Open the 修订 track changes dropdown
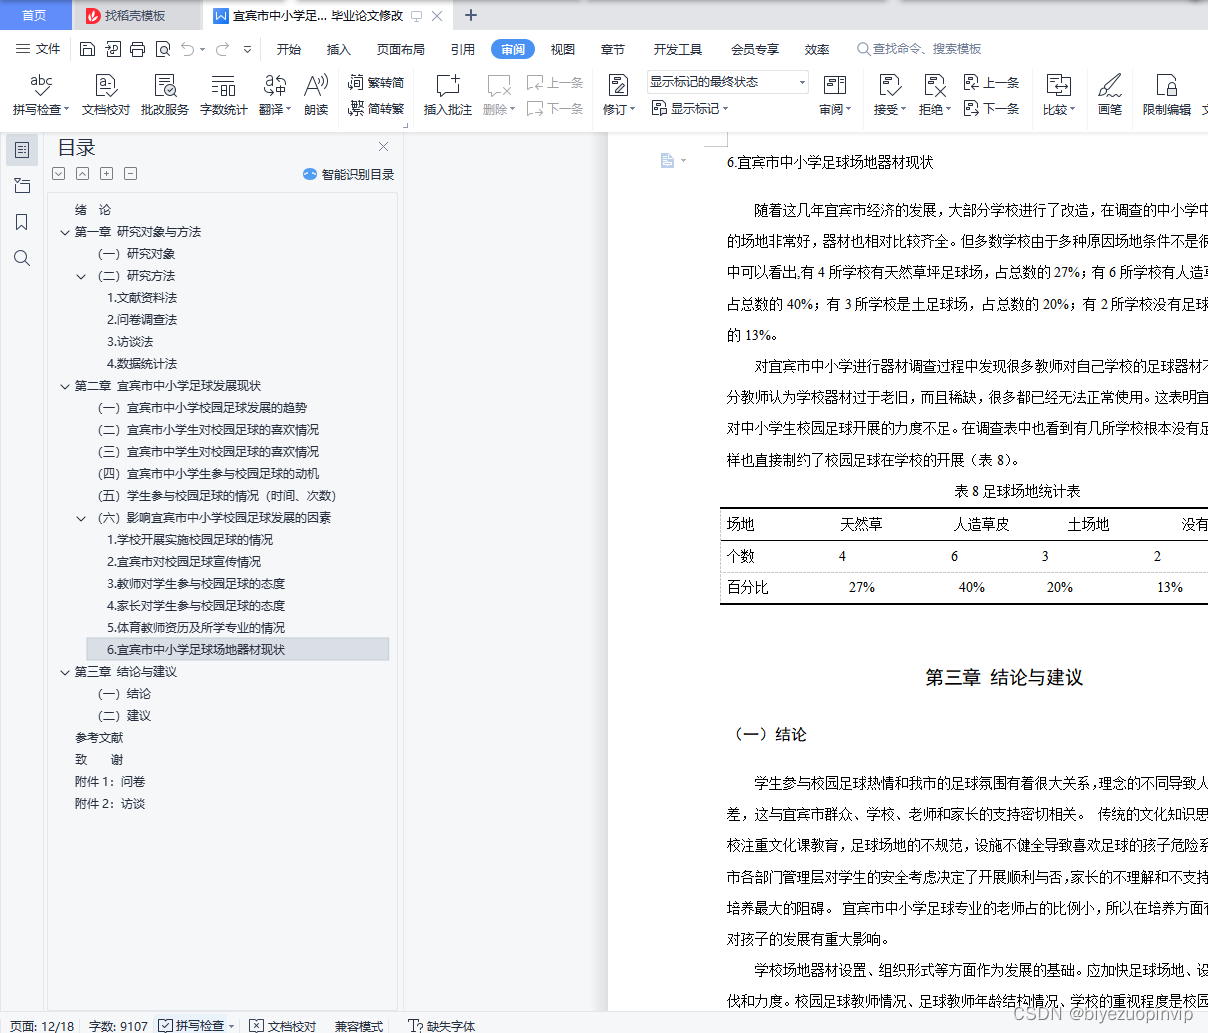The height and width of the screenshot is (1033, 1208). [619, 109]
